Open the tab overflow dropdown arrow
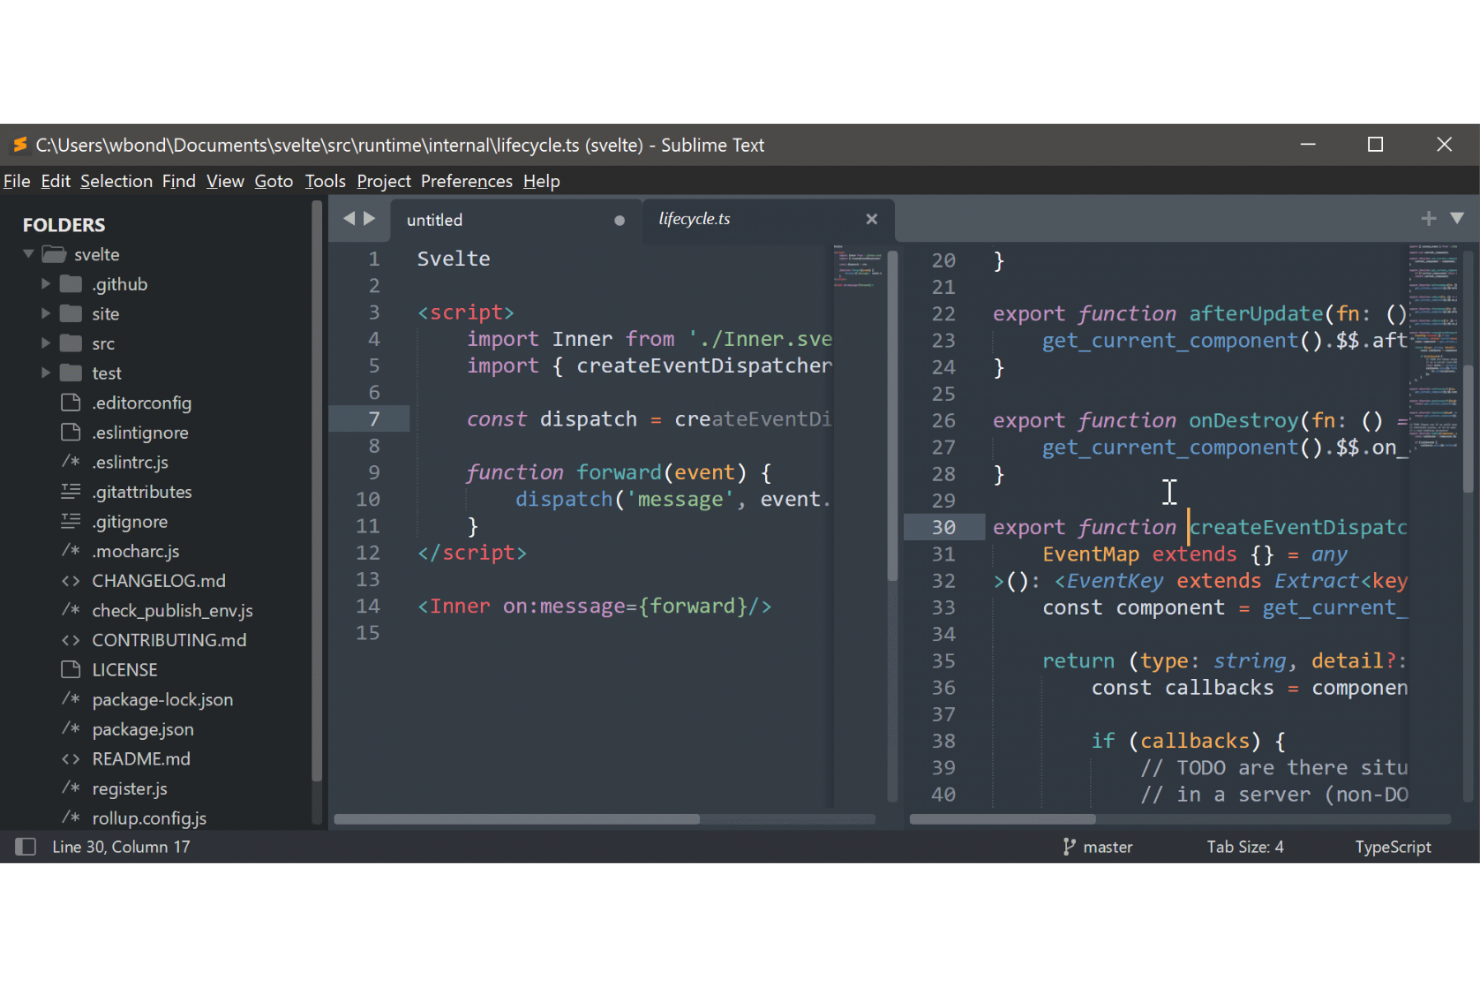 [x=1458, y=218]
